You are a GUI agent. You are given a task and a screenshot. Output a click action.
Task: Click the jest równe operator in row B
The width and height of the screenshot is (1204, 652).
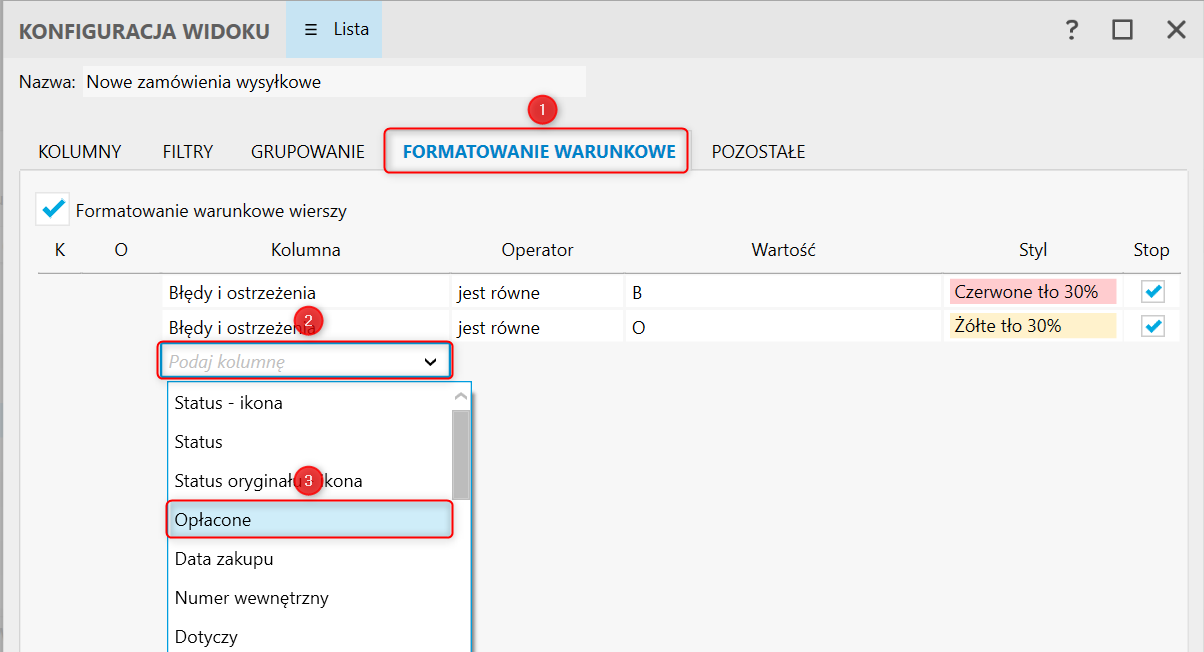coord(538,292)
